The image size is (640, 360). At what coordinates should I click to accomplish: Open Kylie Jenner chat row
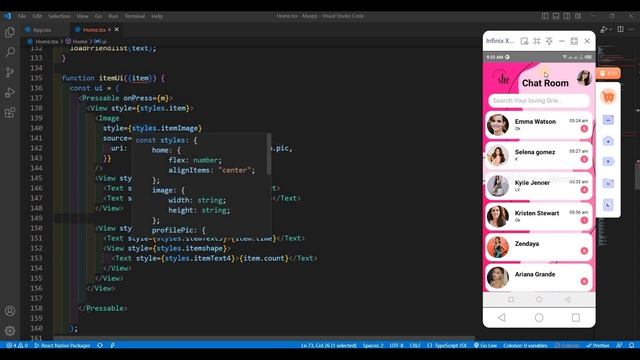click(539, 186)
